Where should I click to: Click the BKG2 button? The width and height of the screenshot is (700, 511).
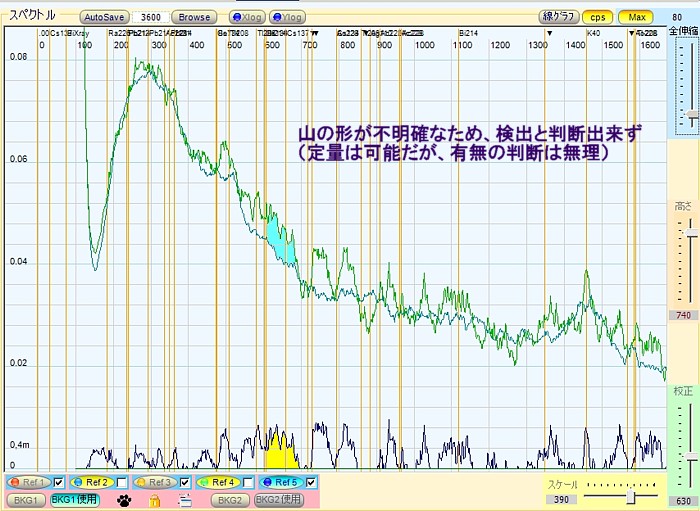[x=230, y=500]
